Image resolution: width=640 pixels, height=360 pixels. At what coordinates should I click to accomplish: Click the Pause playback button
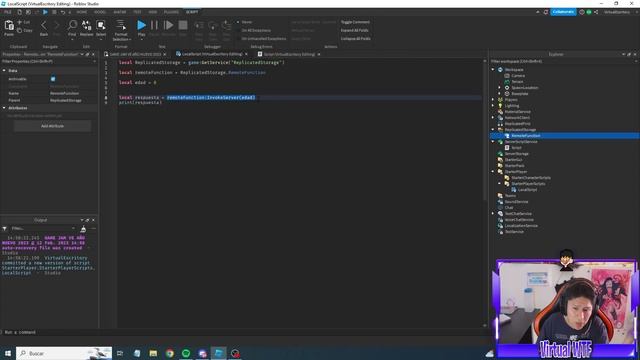pos(154,25)
